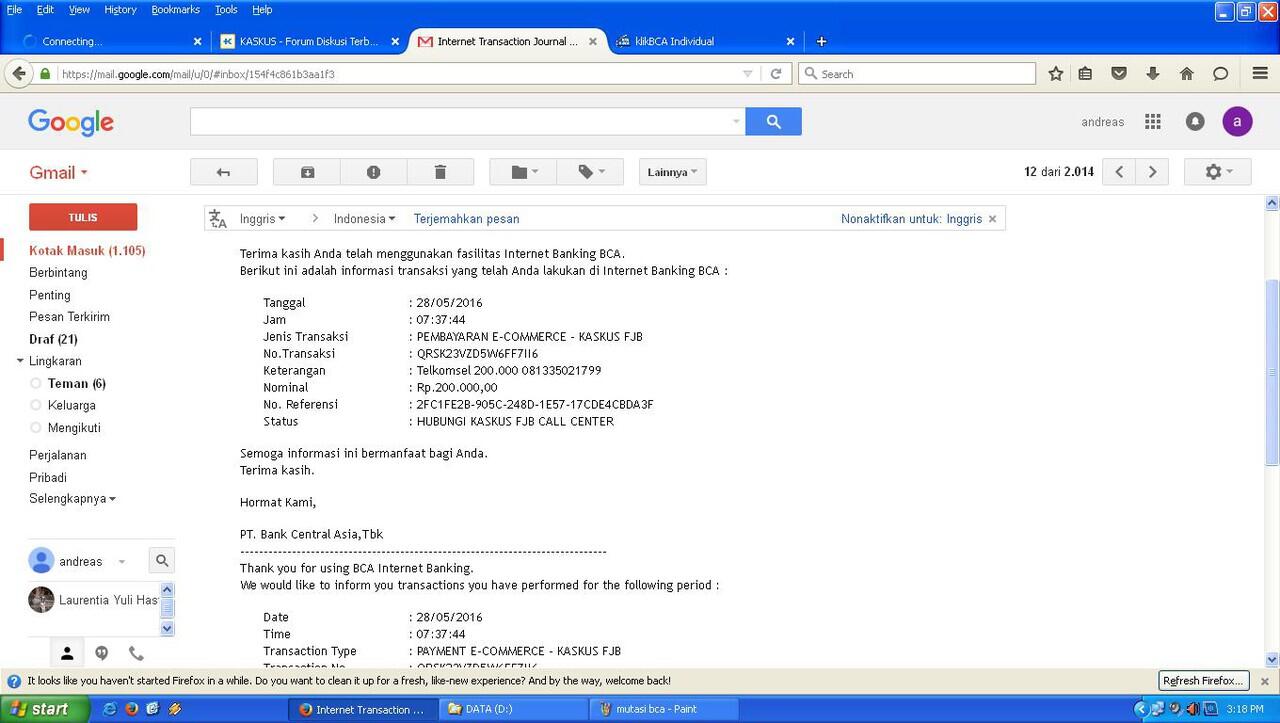
Task: Open the Perjalanan label
Action: [58, 455]
